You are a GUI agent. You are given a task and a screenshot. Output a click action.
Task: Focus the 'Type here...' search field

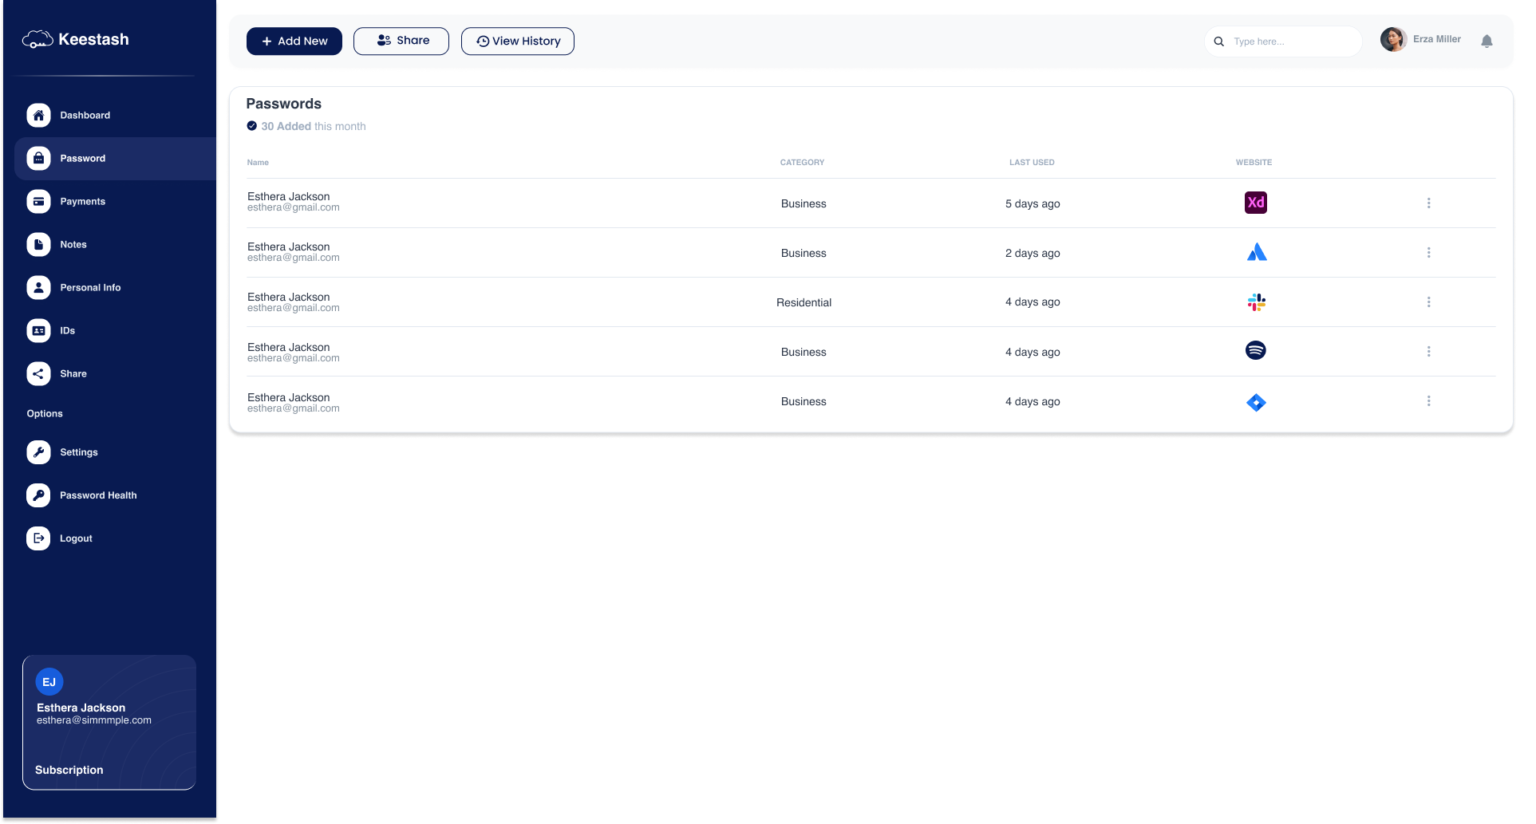coord(1290,42)
